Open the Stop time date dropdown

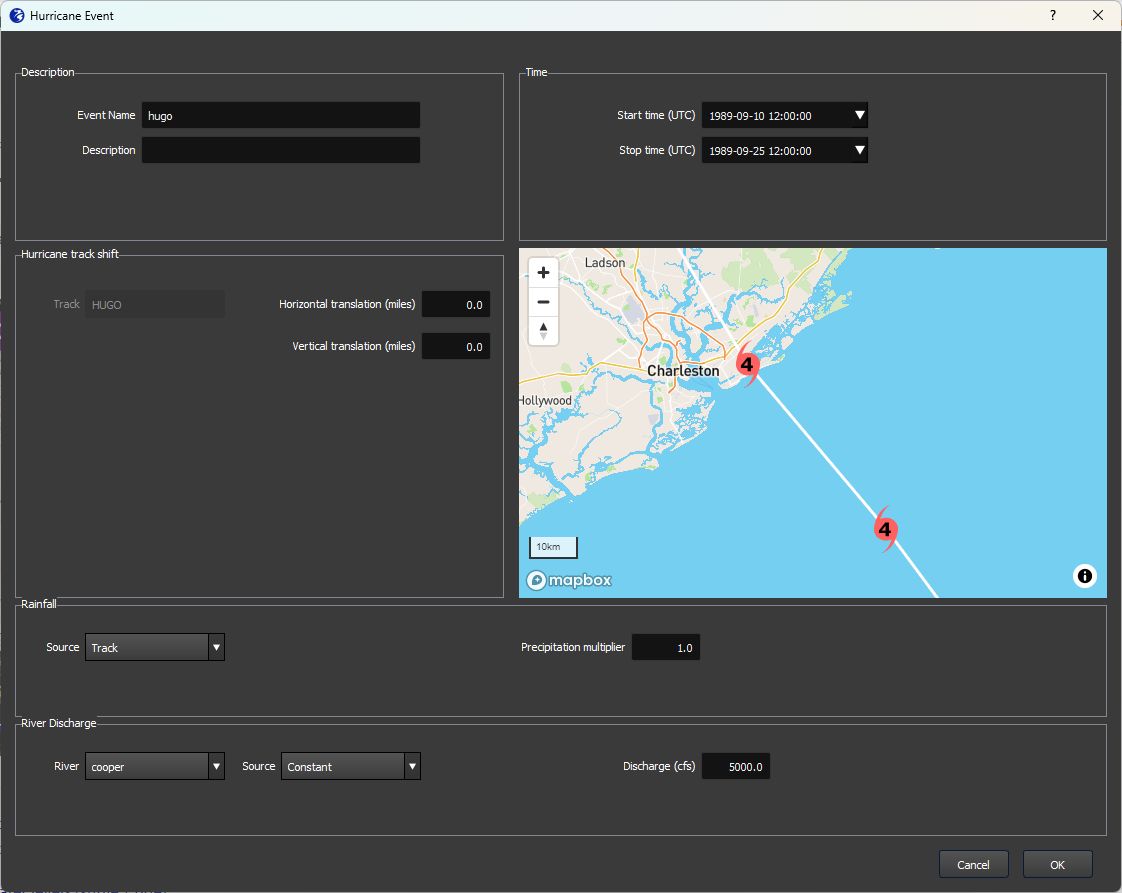tap(860, 150)
